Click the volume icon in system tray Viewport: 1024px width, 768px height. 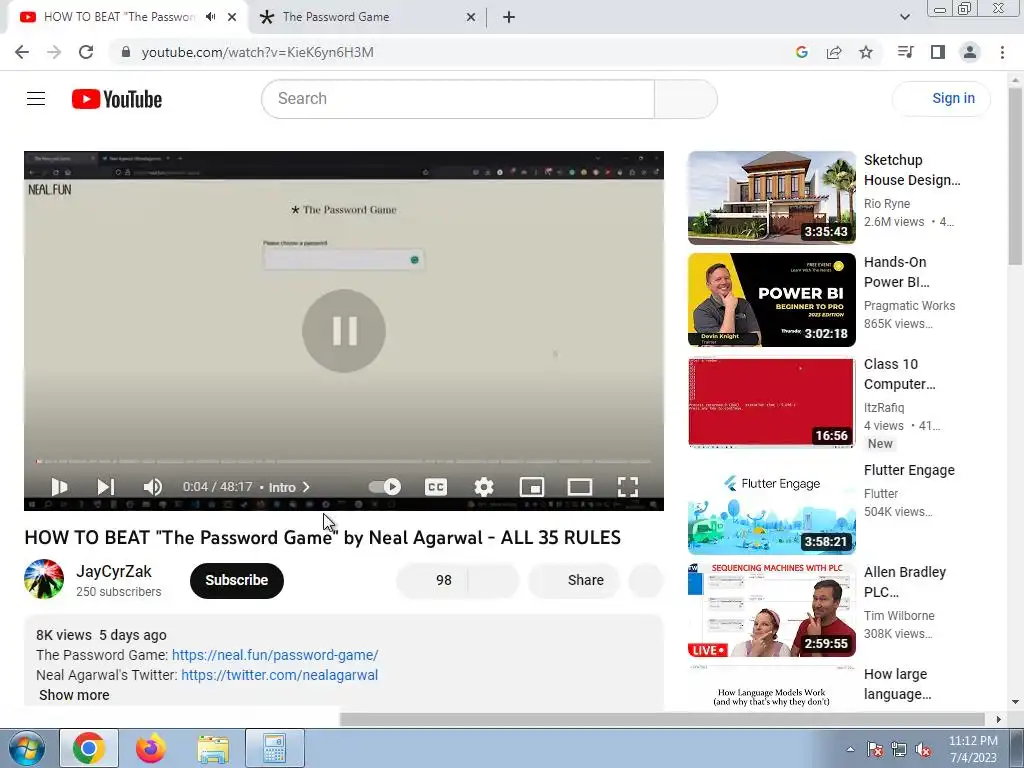click(923, 749)
